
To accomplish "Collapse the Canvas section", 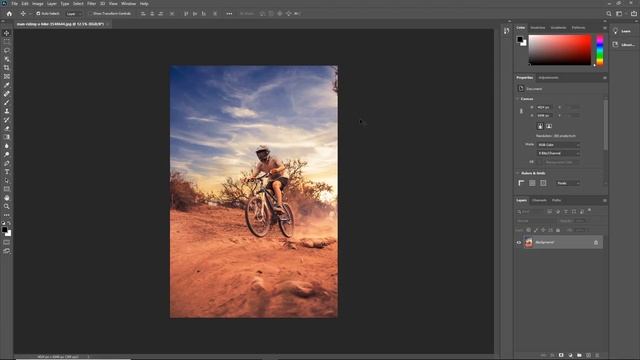I will coord(518,99).
